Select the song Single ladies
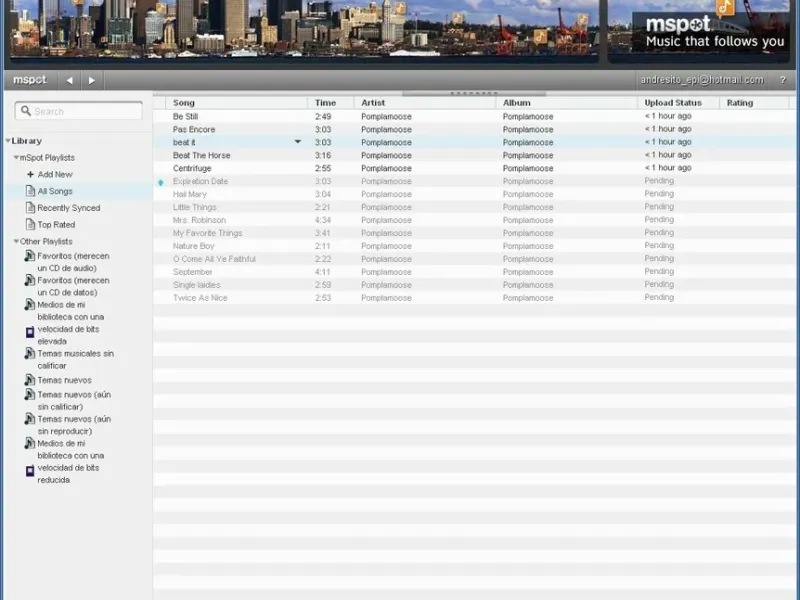The width and height of the screenshot is (800, 600). click(196, 285)
